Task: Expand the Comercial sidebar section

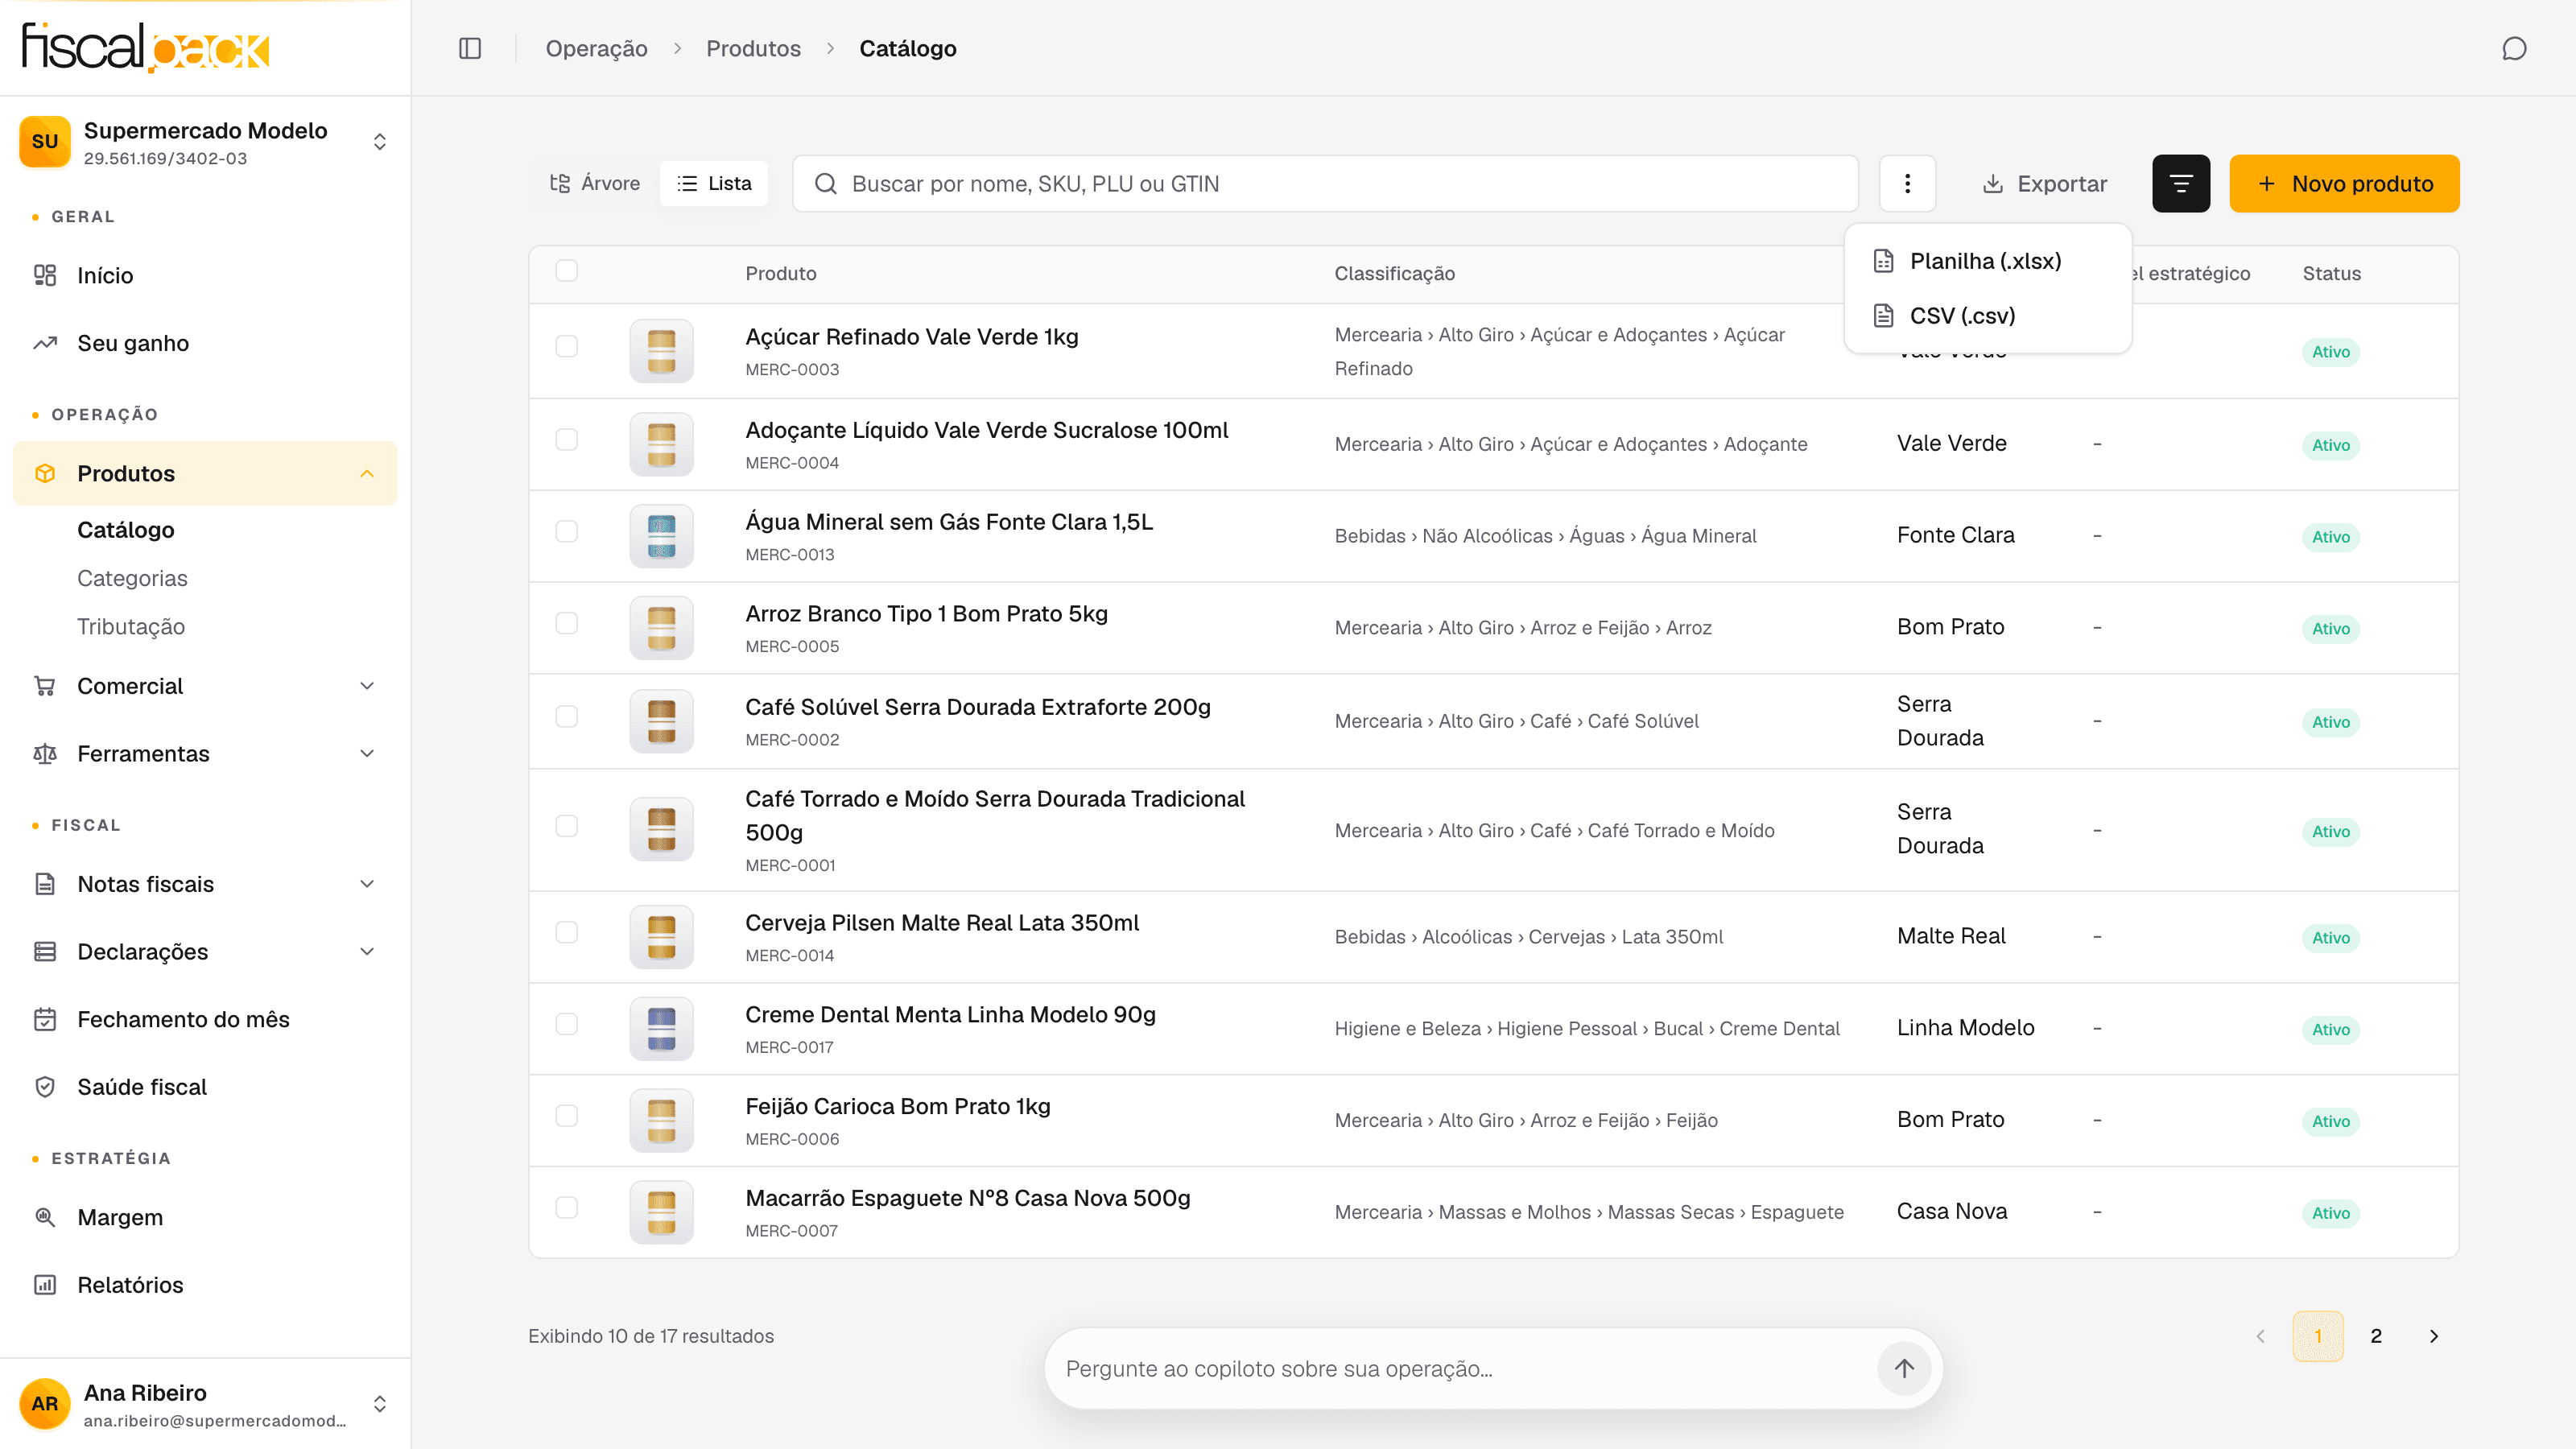Action: 205,685
